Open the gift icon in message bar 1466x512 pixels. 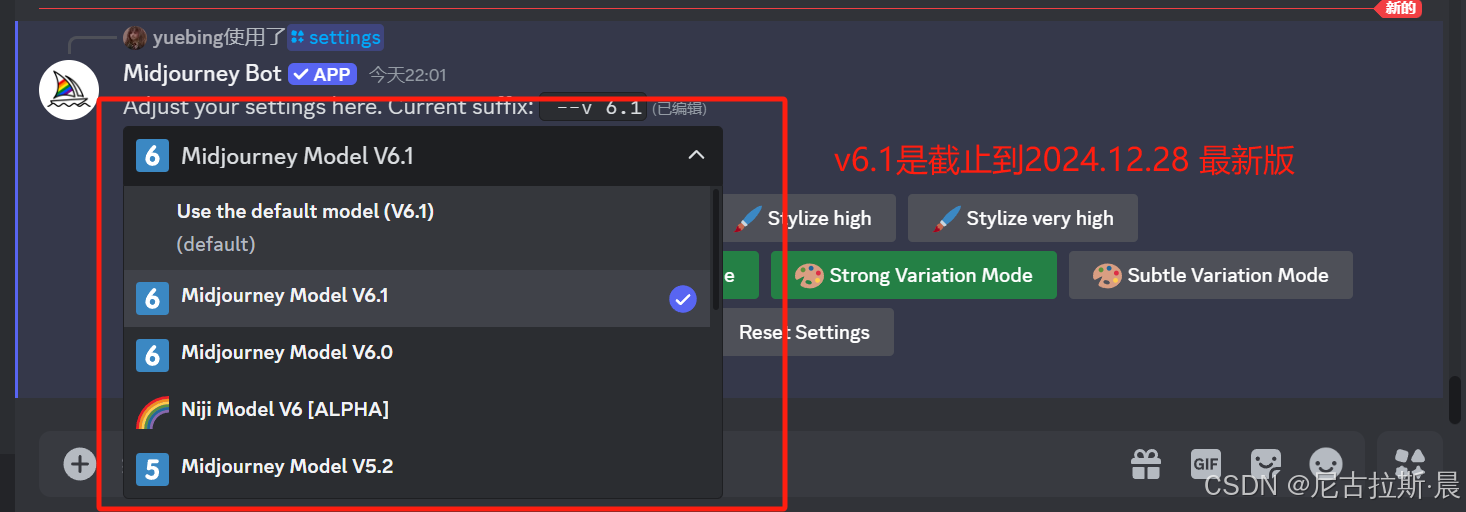1146,463
